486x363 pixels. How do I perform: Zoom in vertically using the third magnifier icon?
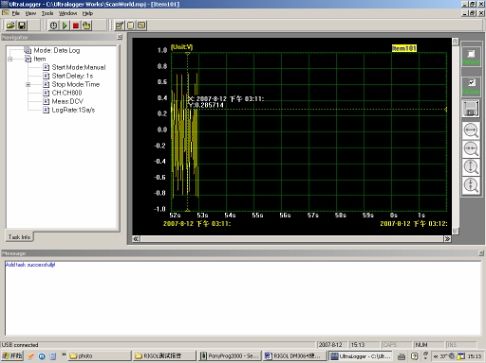pyautogui.click(x=471, y=167)
